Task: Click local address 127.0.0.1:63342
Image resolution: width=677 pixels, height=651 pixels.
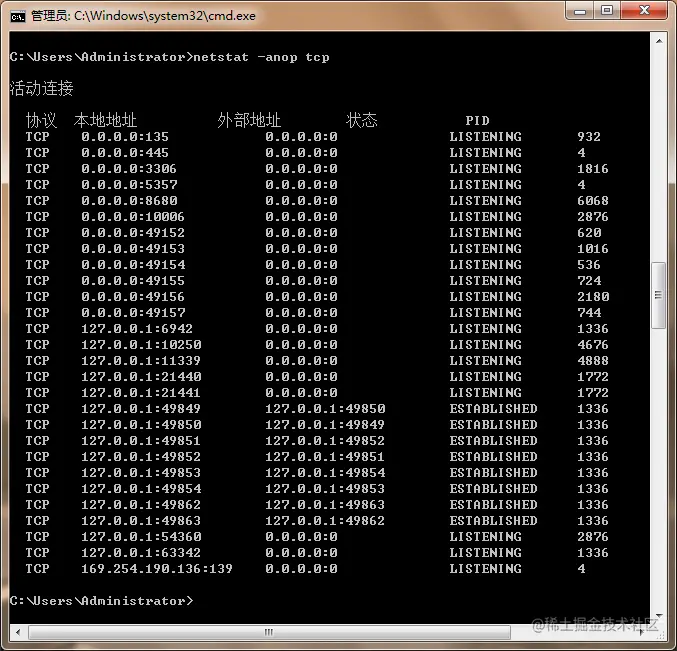Action: tap(141, 553)
